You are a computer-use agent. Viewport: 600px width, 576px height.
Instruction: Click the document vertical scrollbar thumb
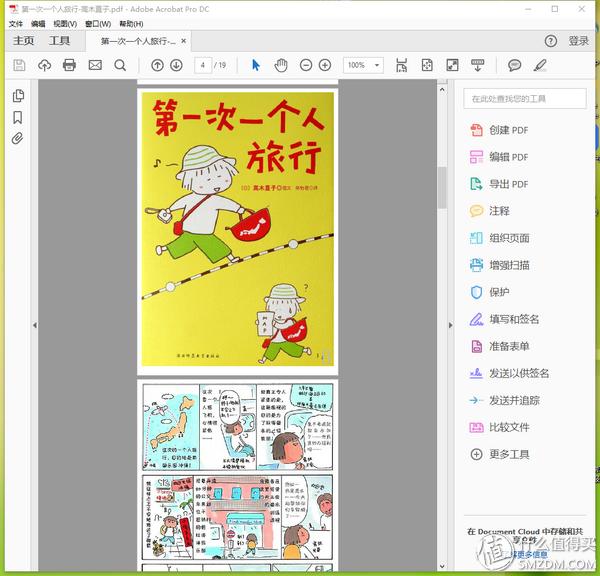click(x=442, y=188)
